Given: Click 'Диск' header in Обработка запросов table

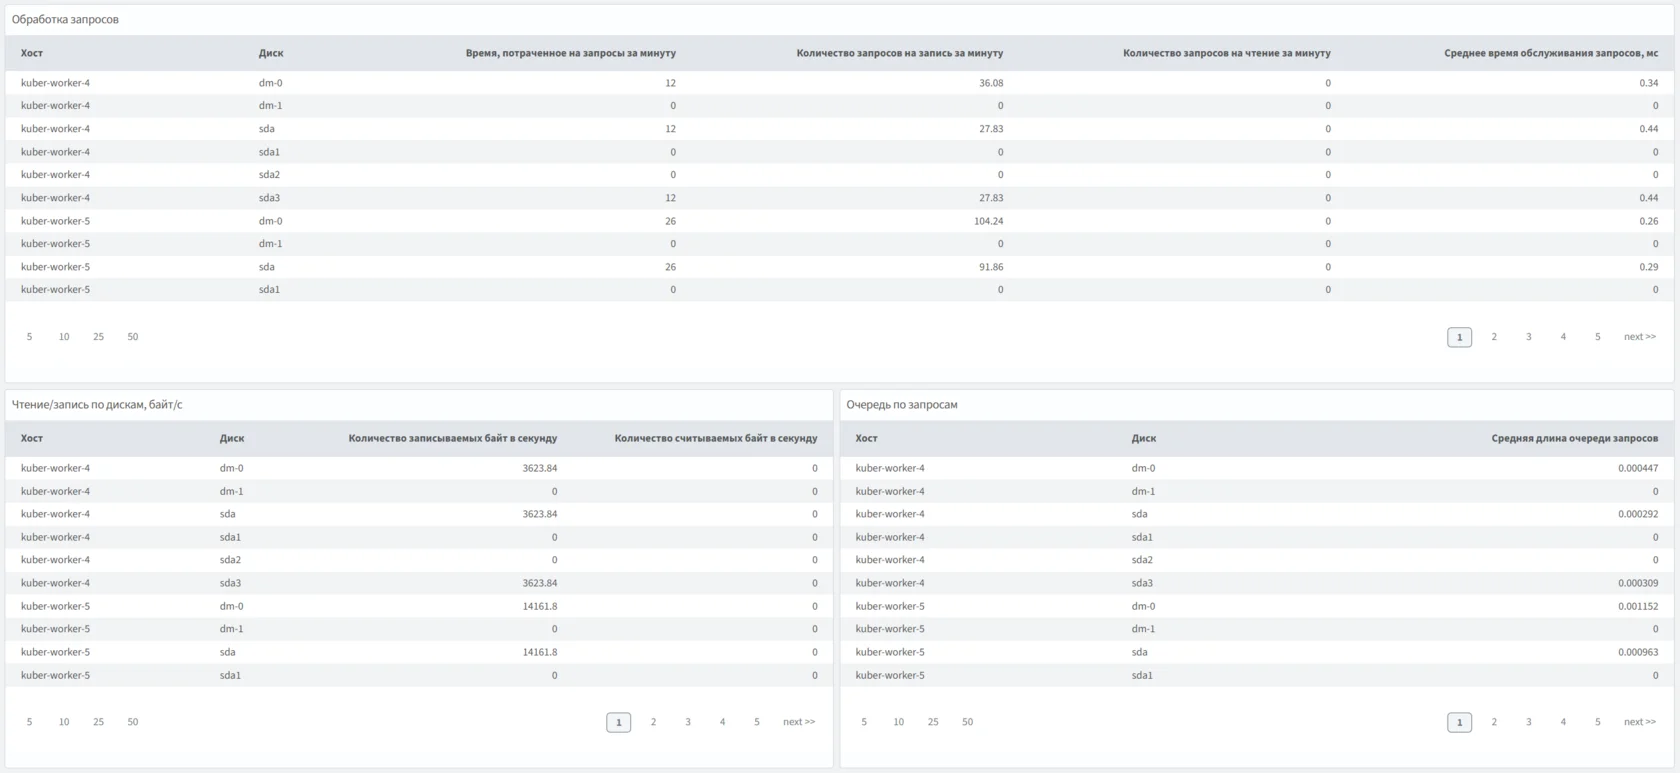Looking at the screenshot, I should point(270,53).
